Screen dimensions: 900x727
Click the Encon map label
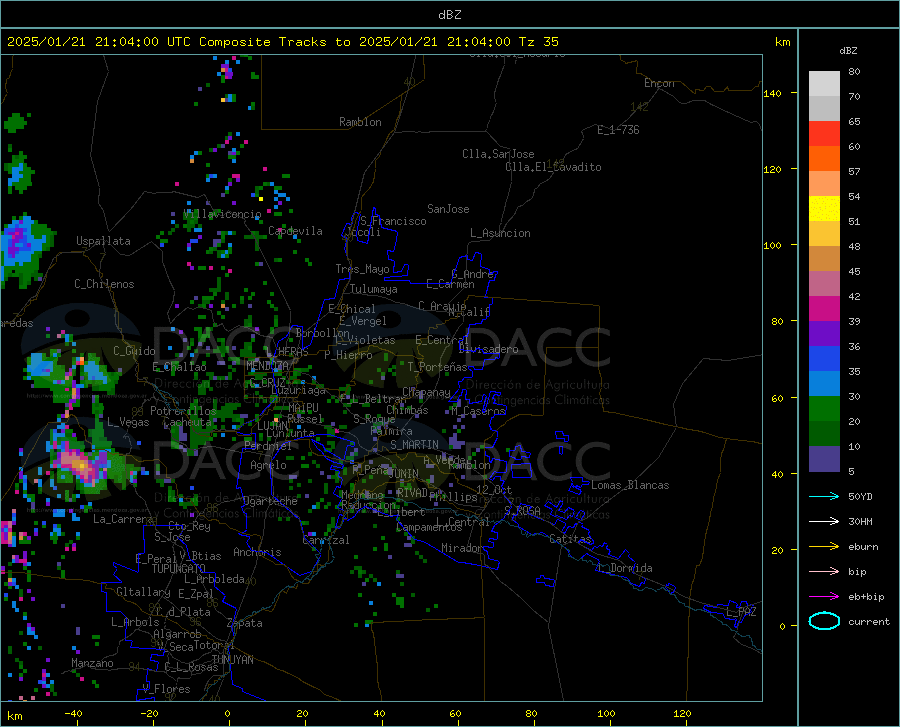tap(659, 83)
